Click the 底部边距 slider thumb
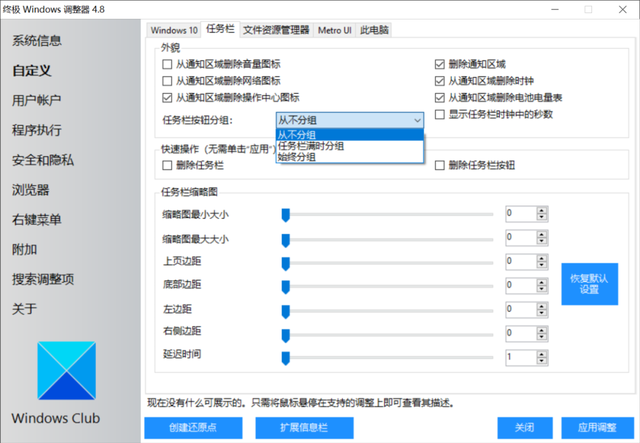The image size is (640, 443). pos(286,287)
